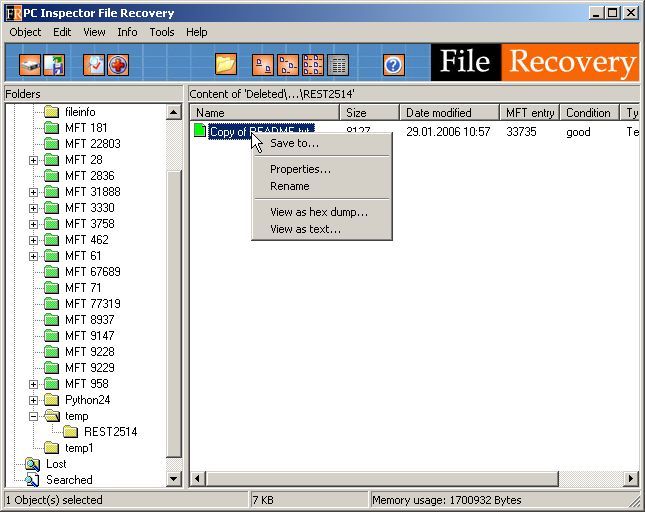Expand the MFT 31888 folder
Screen dimensions: 645x512
click(x=33, y=192)
